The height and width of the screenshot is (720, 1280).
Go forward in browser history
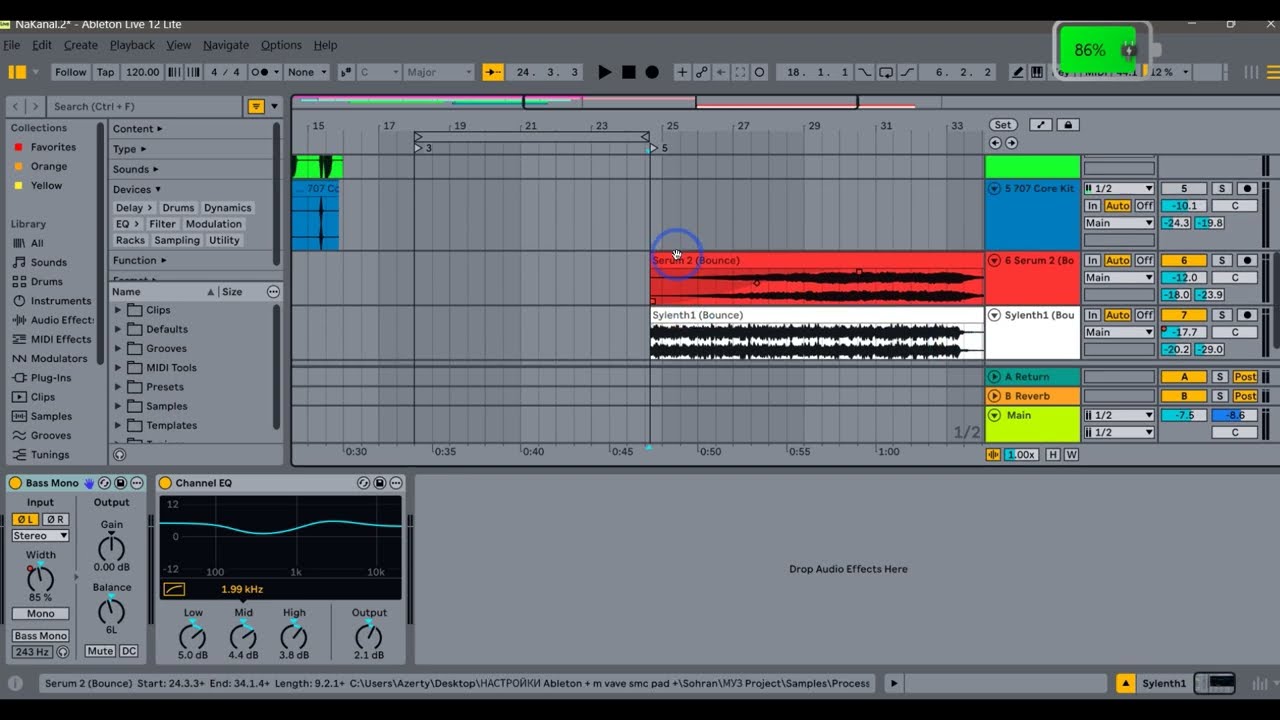(x=36, y=106)
